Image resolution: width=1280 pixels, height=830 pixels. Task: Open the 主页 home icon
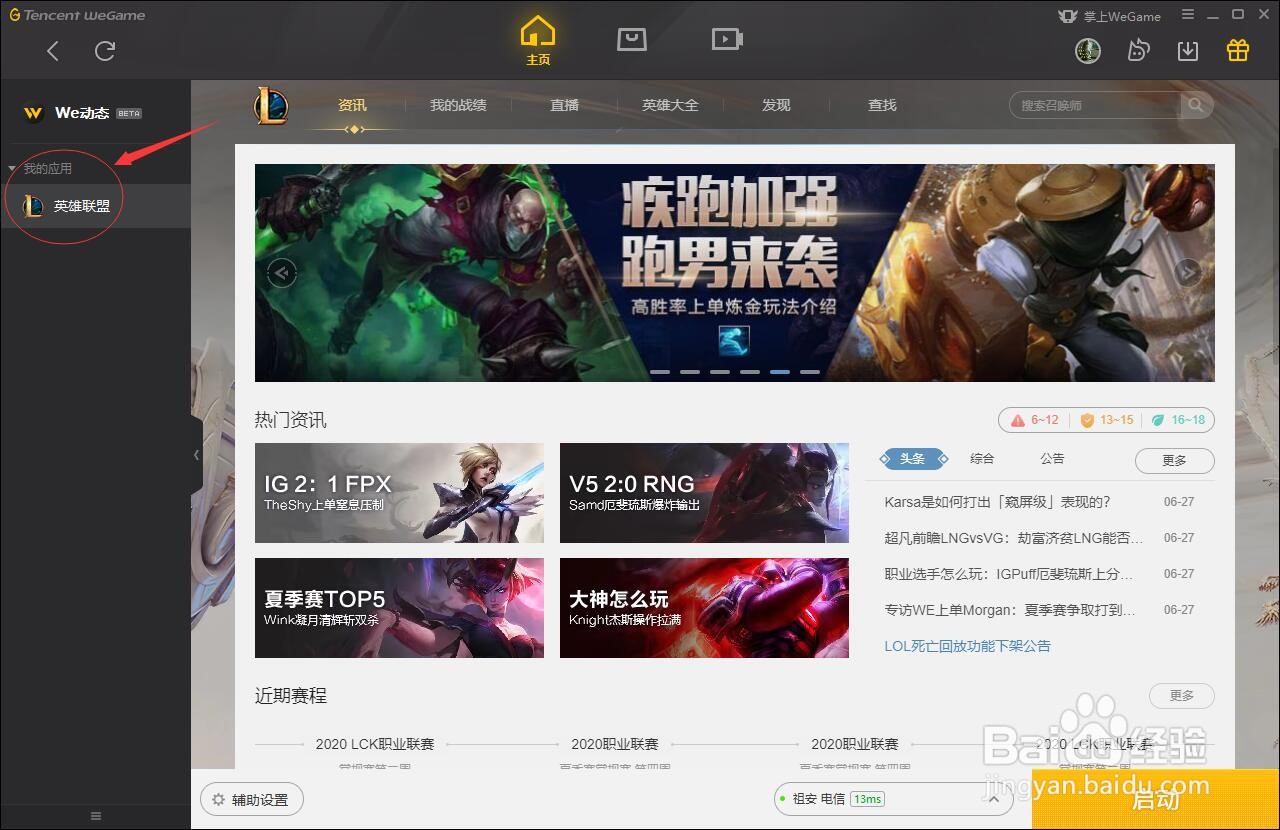click(538, 40)
